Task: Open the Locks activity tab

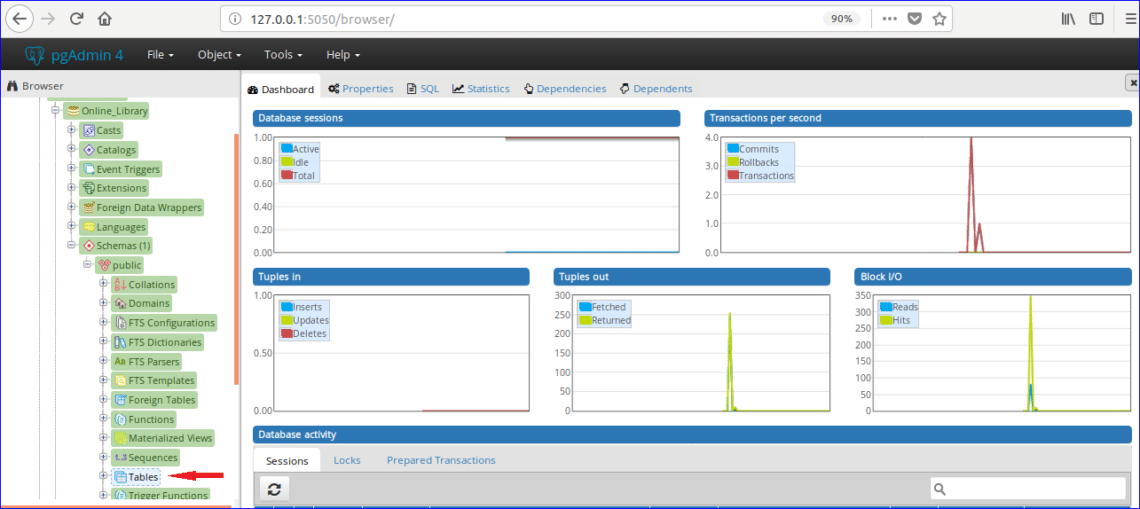Action: pos(347,460)
